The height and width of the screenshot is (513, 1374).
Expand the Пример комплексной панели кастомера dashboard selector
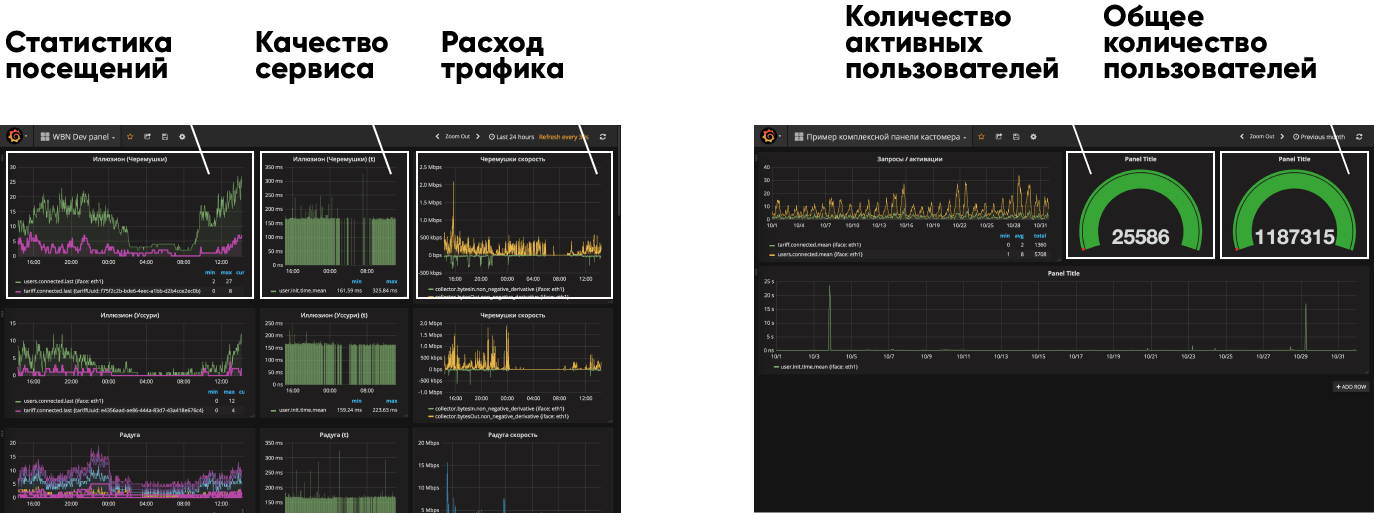point(880,136)
